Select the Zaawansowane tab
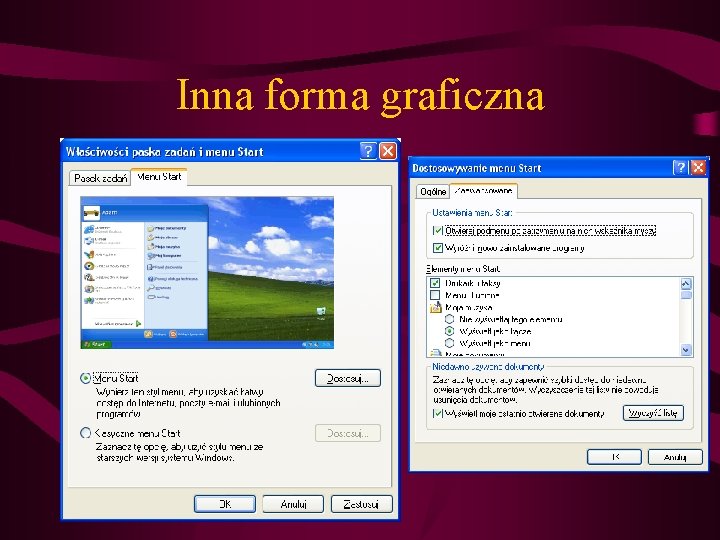 pos(484,191)
